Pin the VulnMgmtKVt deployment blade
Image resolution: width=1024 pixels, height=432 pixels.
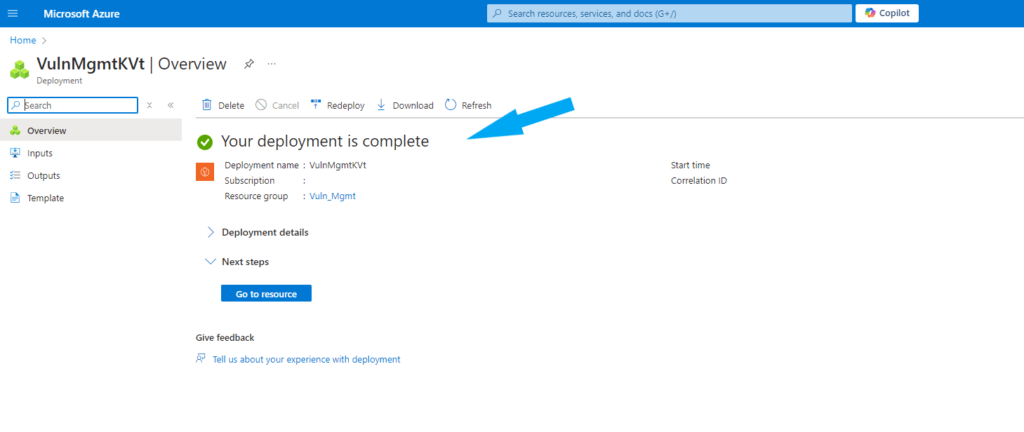[x=249, y=64]
